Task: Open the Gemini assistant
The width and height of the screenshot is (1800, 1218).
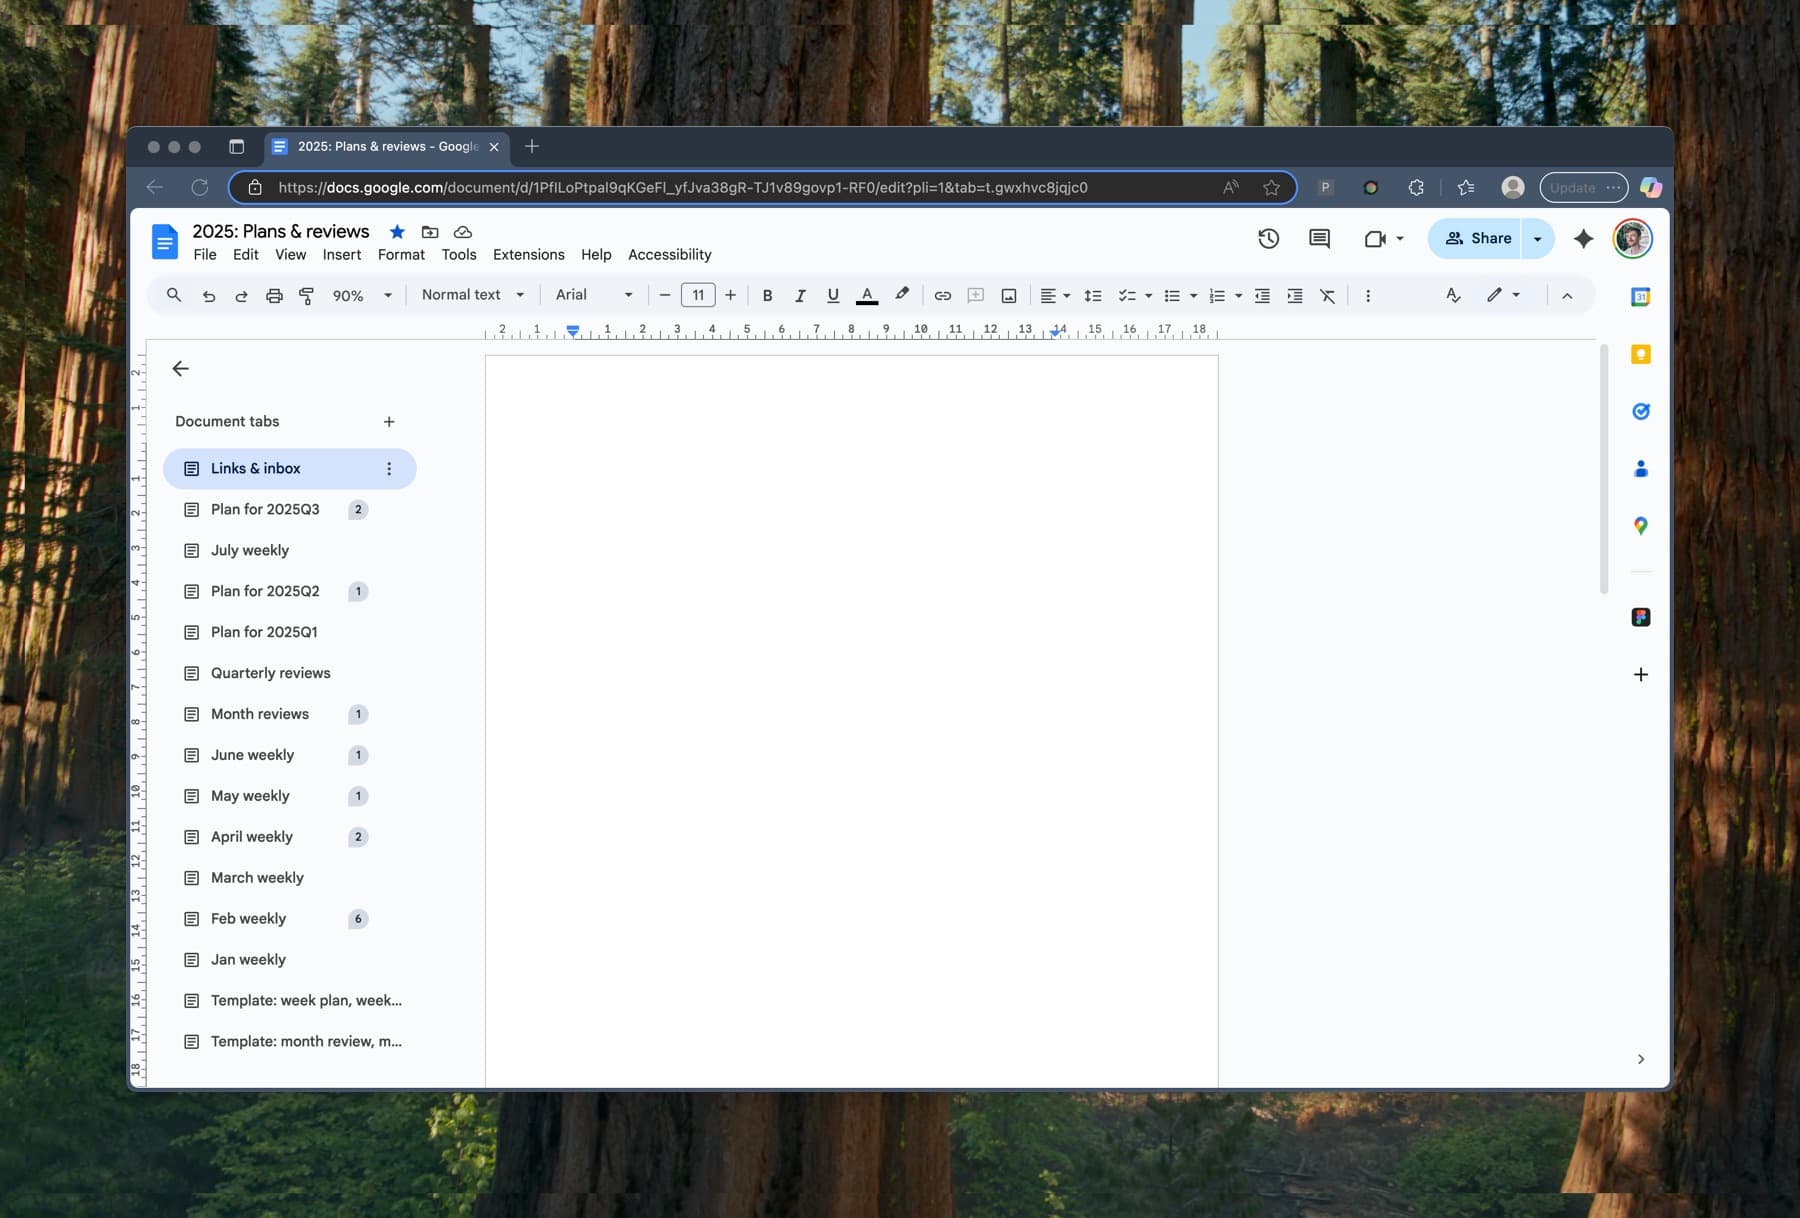Action: 1583,239
